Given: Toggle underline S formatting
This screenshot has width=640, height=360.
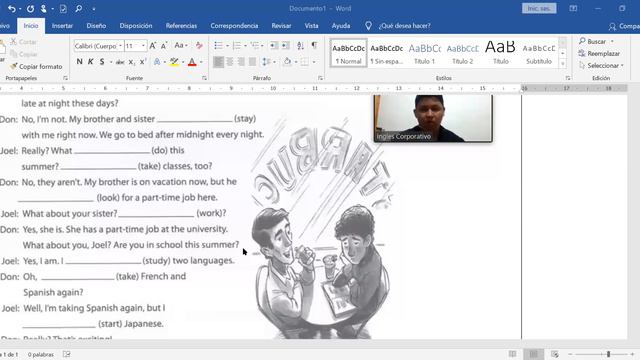Looking at the screenshot, I should 102,62.
